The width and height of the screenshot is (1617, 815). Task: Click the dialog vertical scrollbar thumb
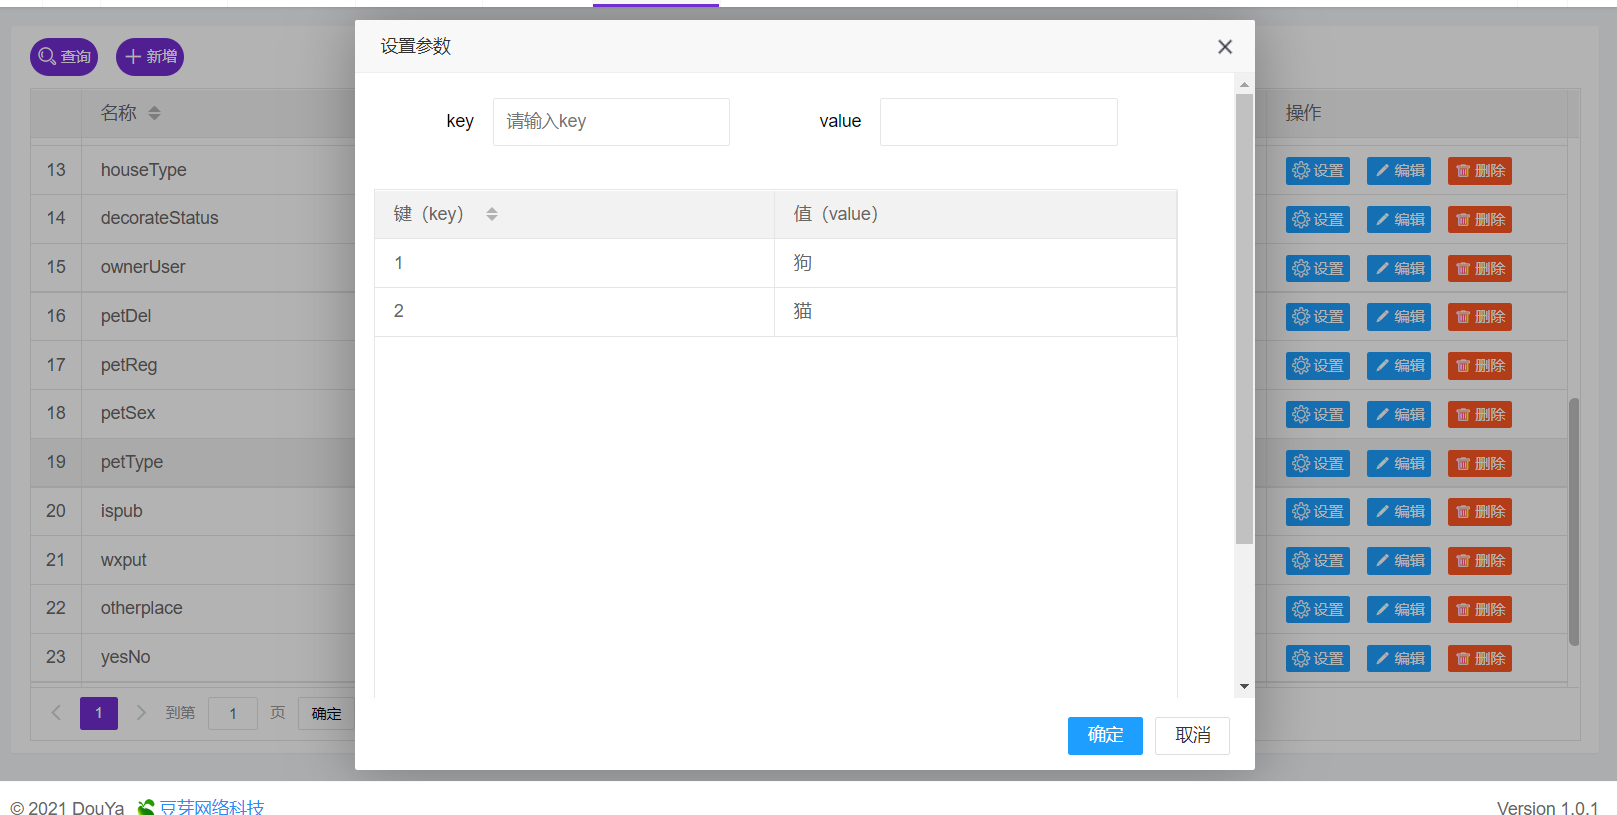[x=1244, y=318]
